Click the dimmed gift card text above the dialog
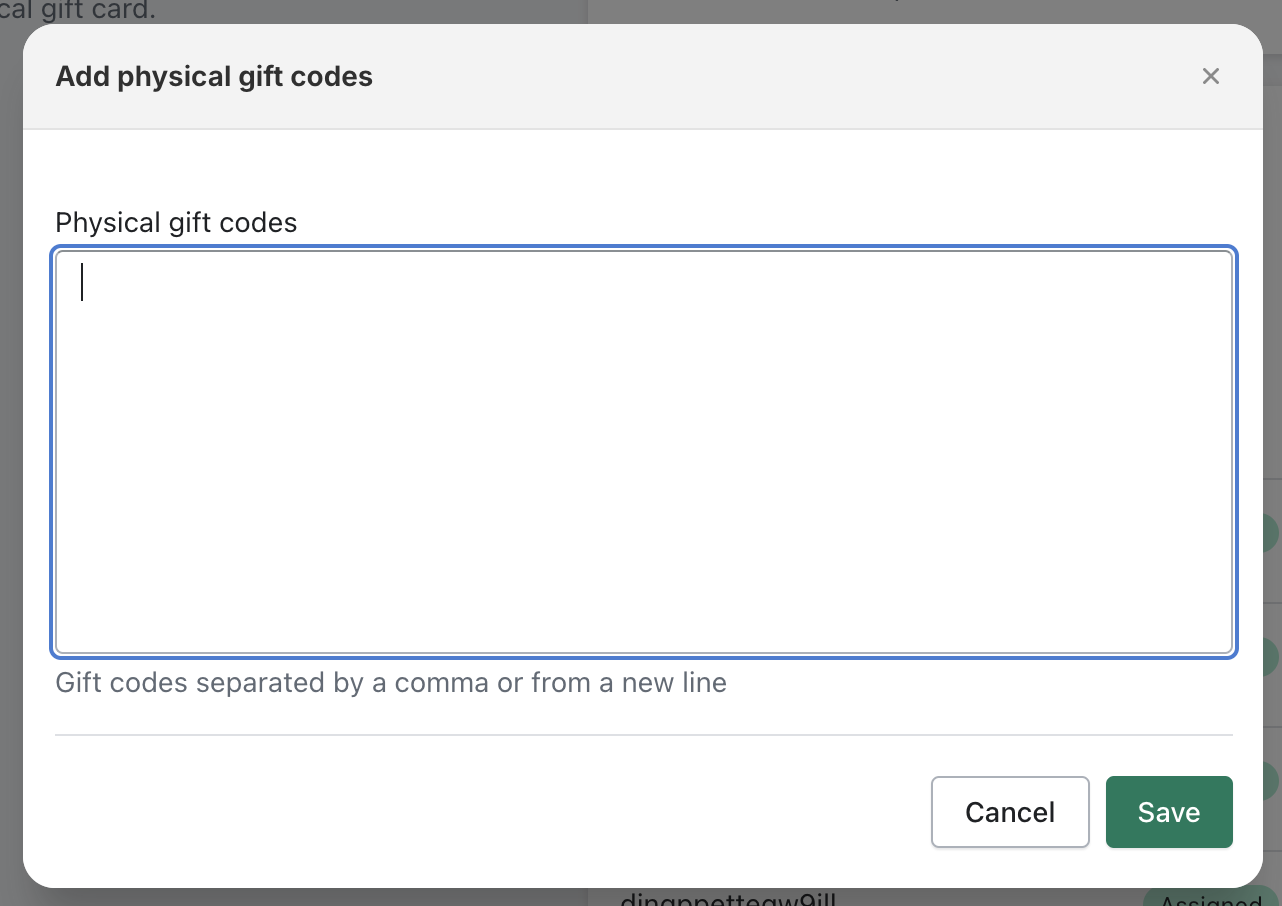 [80, 10]
